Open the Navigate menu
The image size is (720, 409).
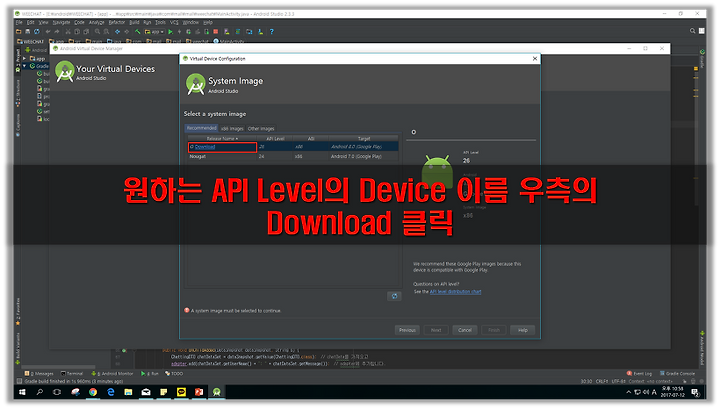click(61, 22)
